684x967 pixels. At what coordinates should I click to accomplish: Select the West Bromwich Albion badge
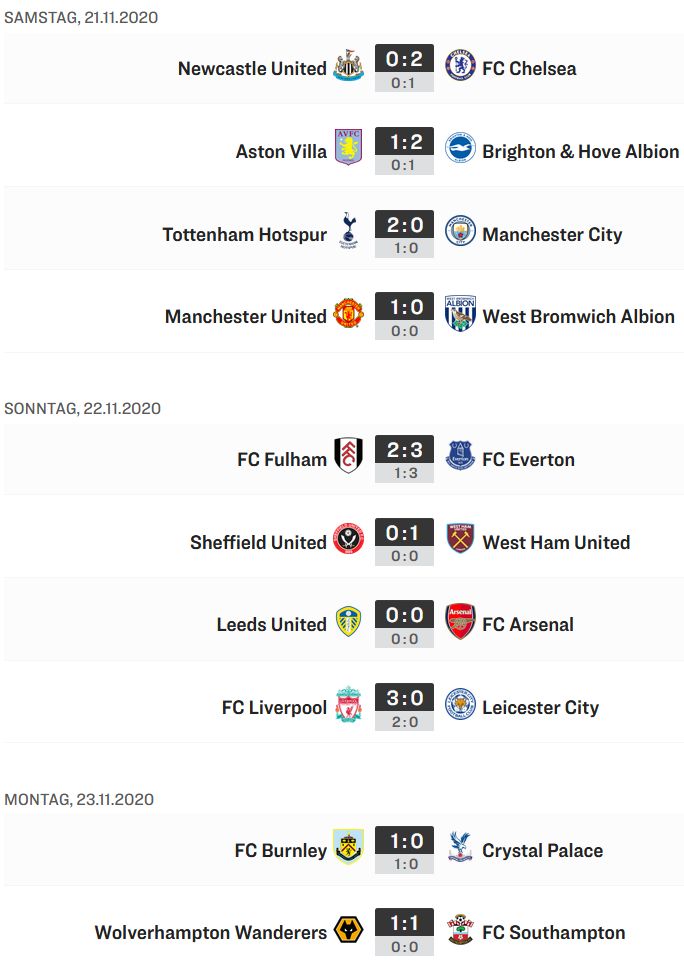tap(460, 313)
